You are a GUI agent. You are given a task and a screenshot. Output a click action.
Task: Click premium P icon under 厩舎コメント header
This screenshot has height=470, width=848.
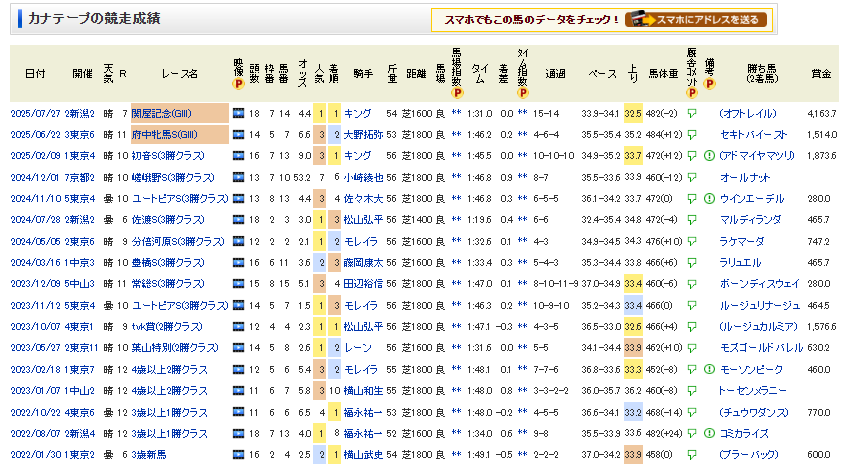tap(691, 92)
